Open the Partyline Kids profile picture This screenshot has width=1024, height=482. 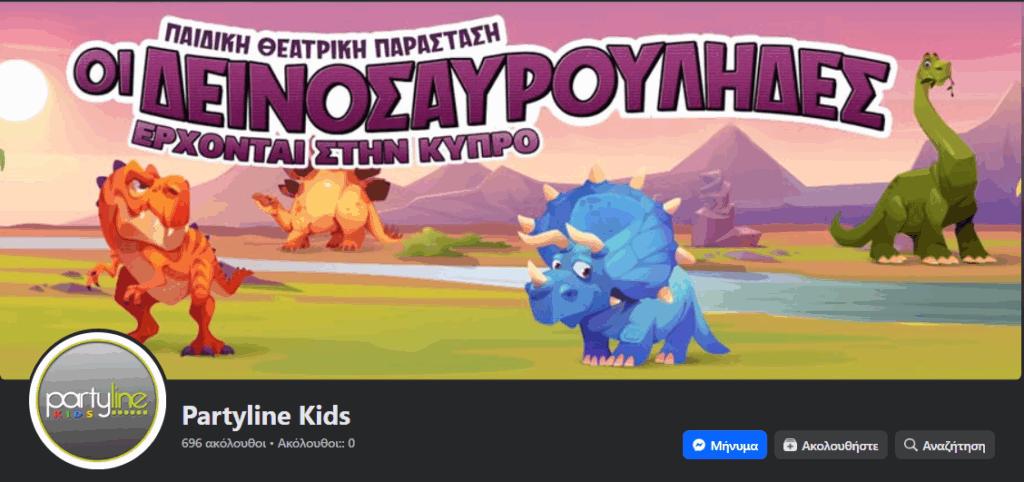click(97, 399)
